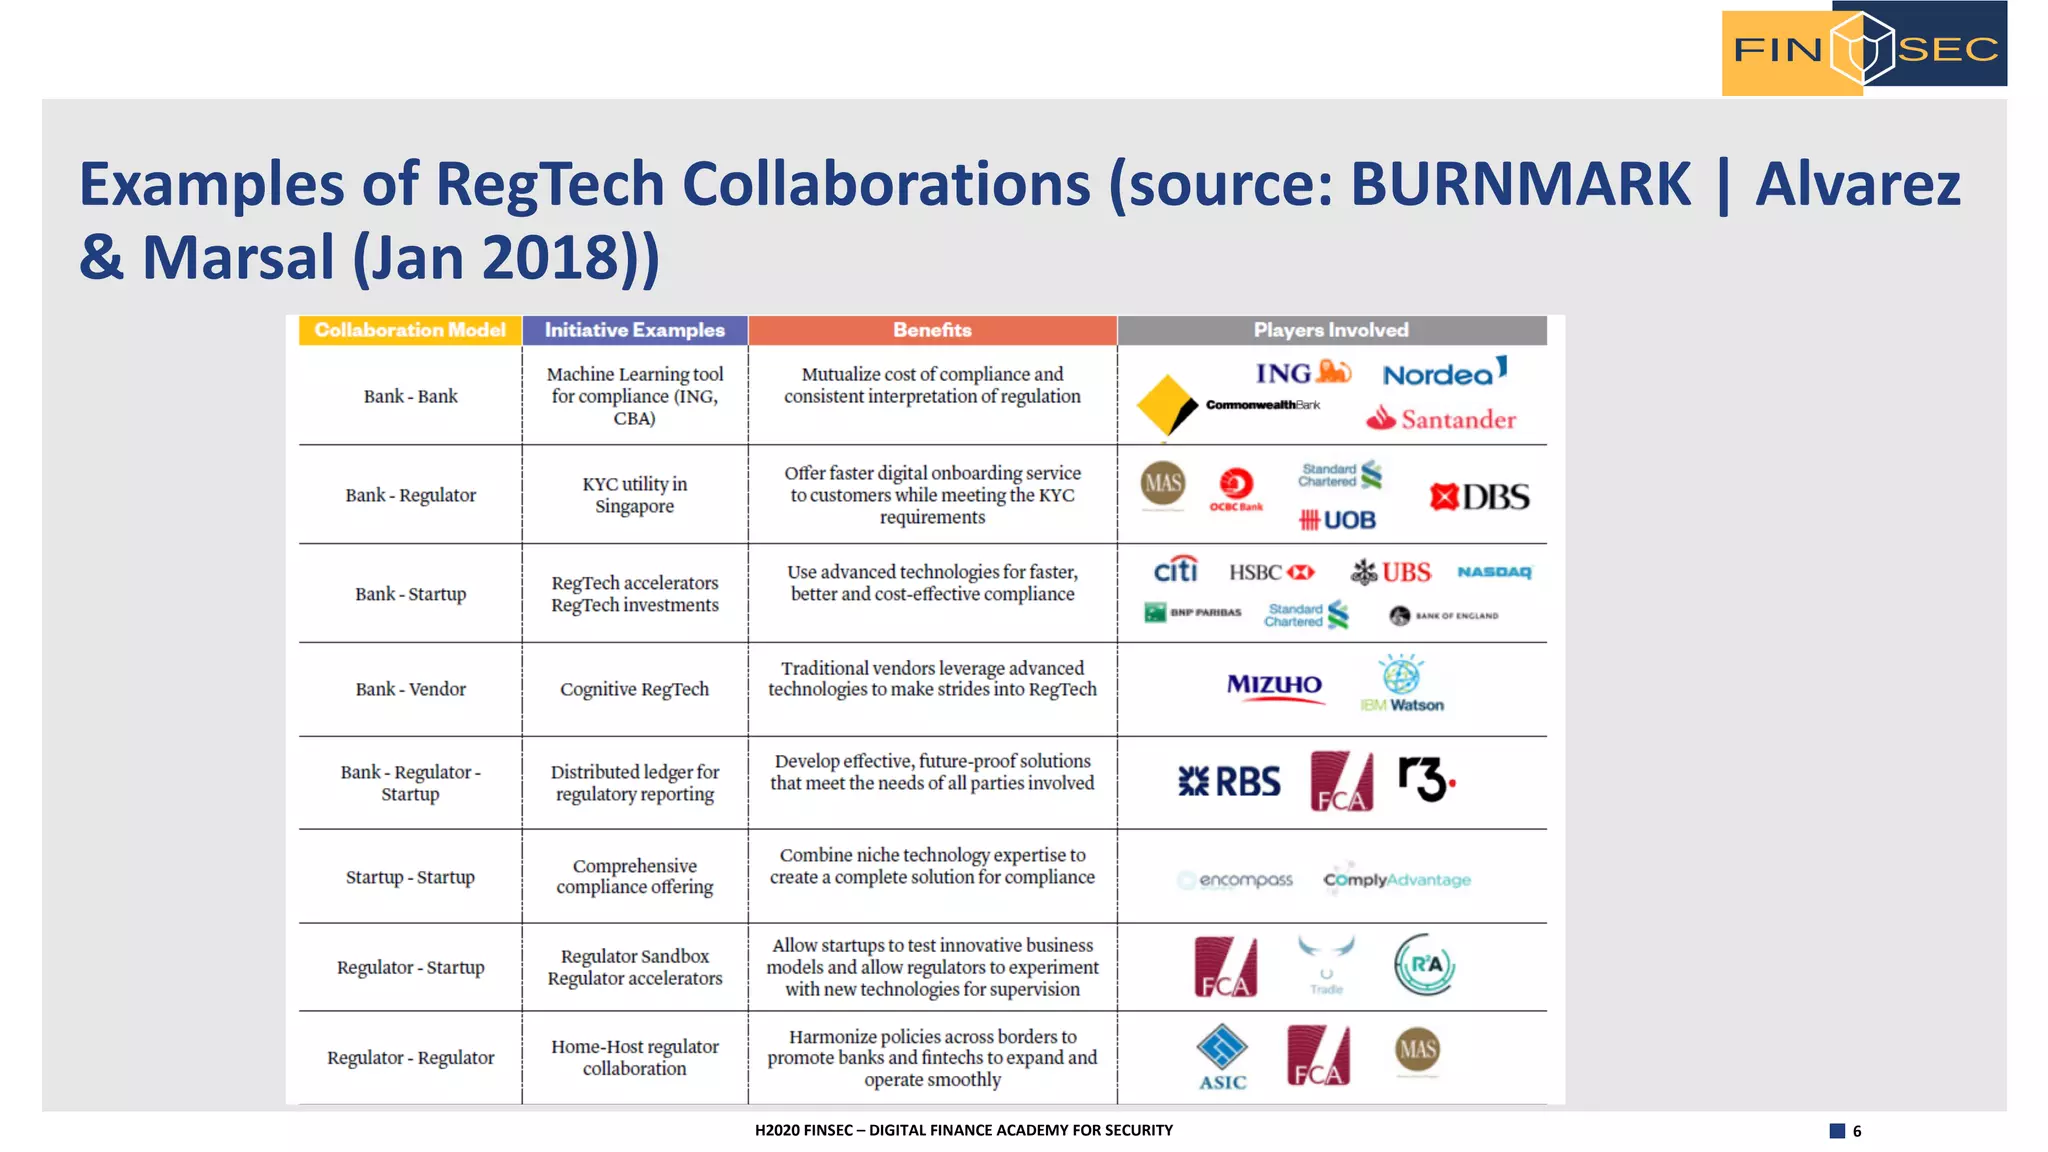Click the Citi logo
This screenshot has height=1152, width=2048.
1175,569
